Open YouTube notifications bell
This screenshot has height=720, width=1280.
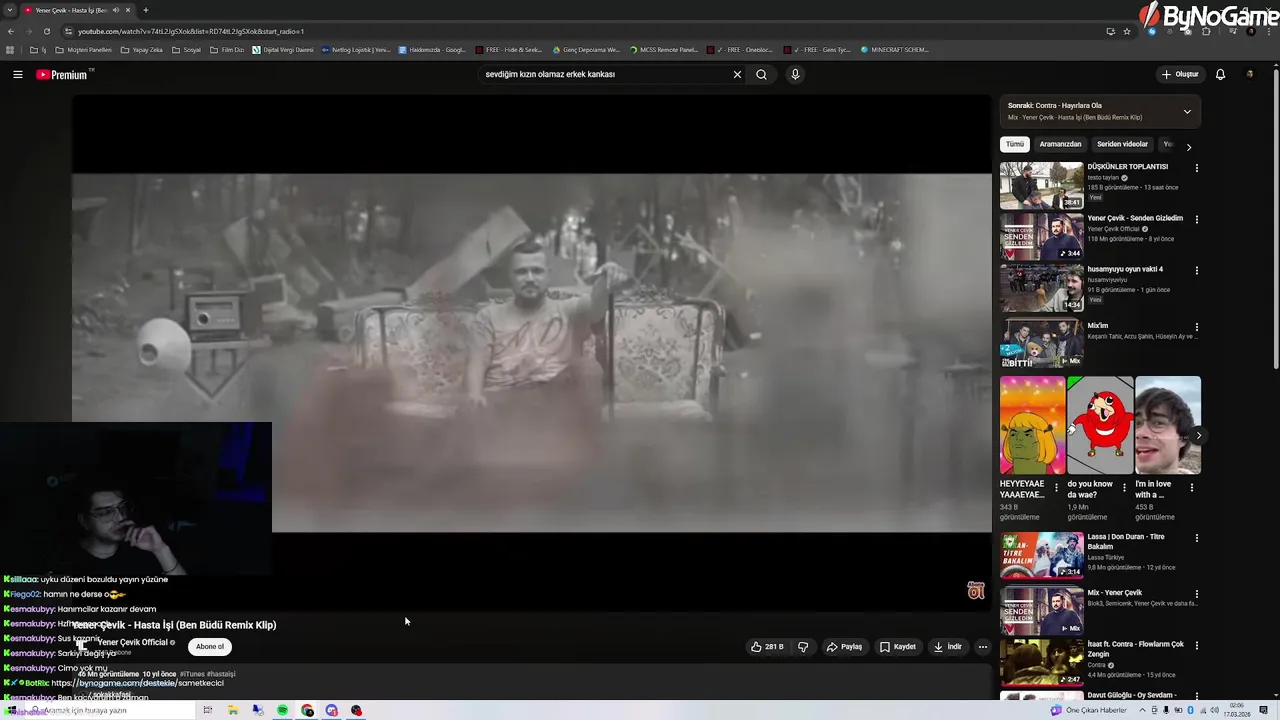[x=1220, y=74]
